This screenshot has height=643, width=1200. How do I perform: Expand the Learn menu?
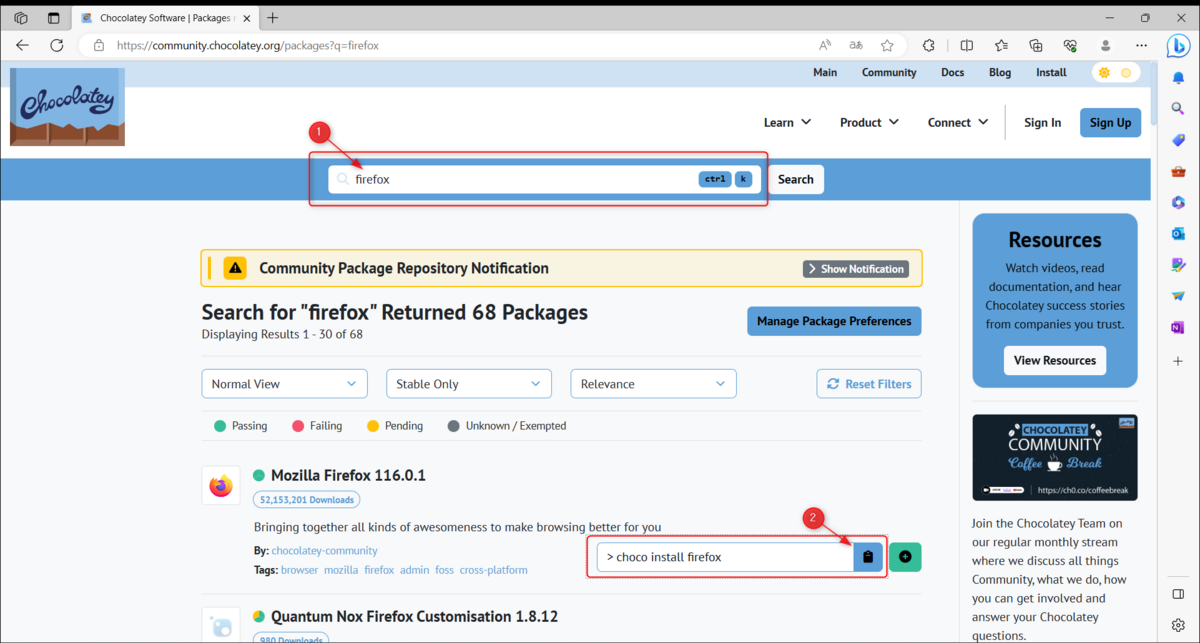pos(788,122)
